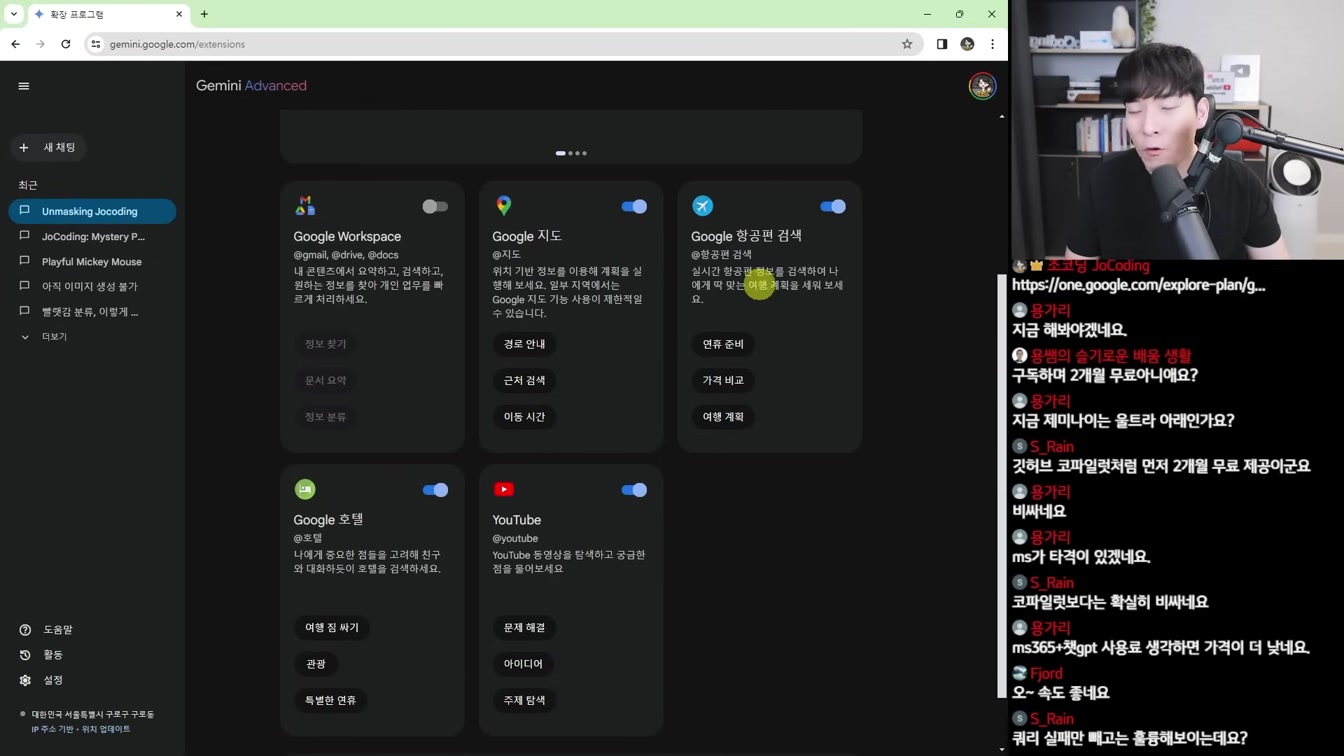The width and height of the screenshot is (1344, 756).
Task: Open a new browser tab with plus
Action: coord(204,14)
